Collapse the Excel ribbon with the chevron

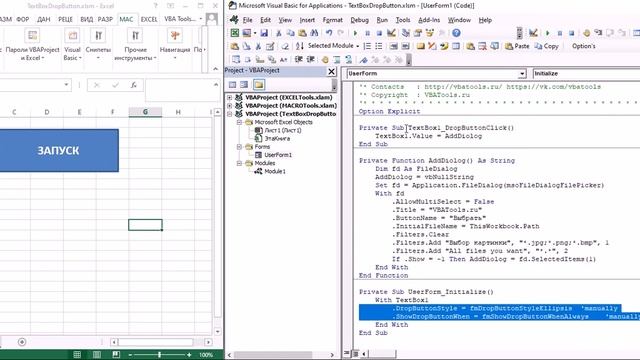(x=216, y=69)
